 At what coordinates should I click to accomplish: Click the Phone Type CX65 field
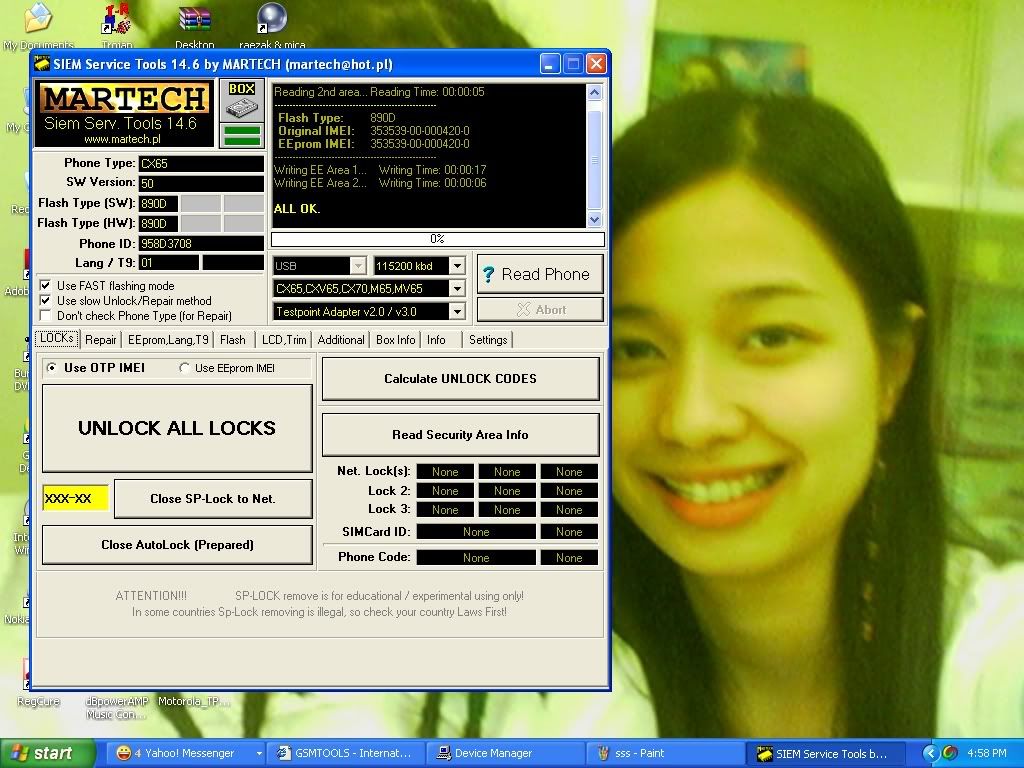pyautogui.click(x=201, y=163)
